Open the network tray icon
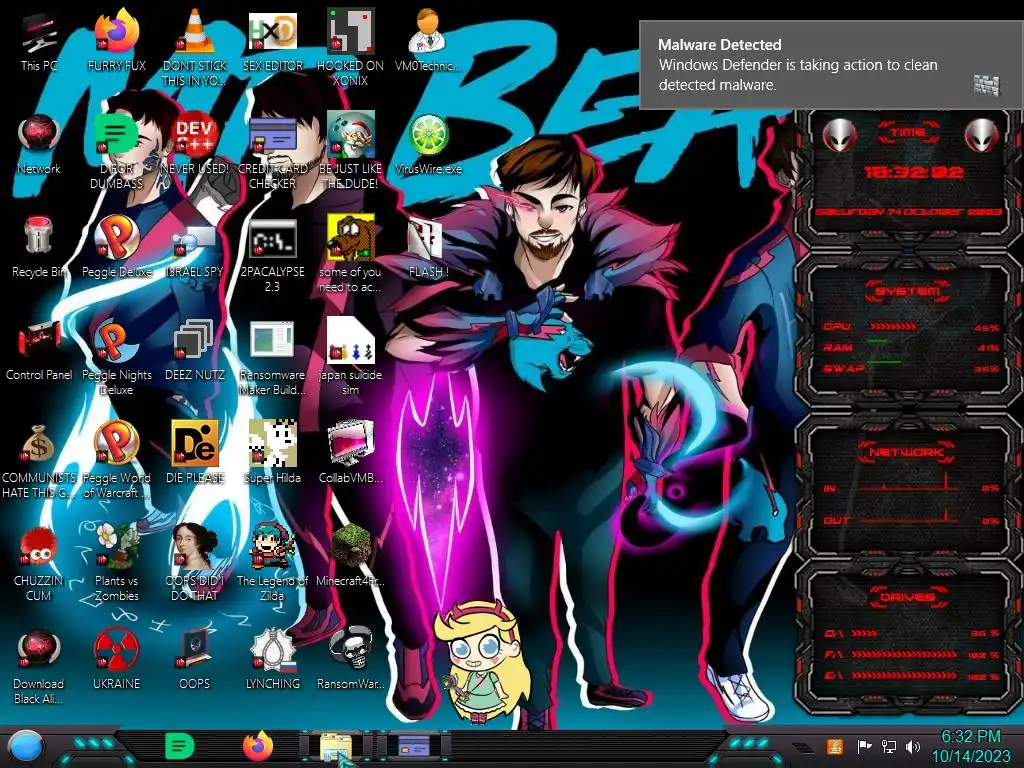 [889, 746]
